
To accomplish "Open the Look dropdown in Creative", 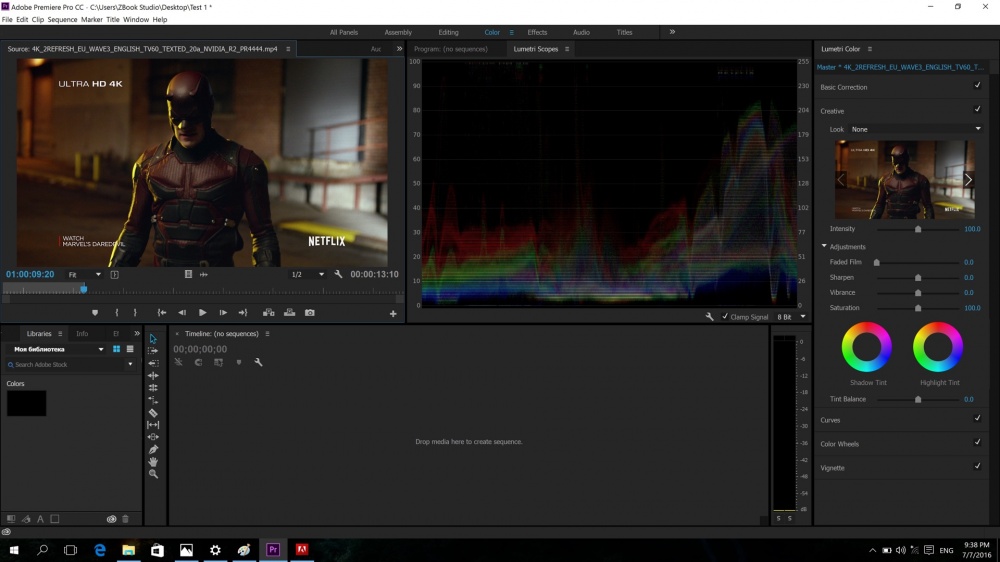I will pyautogui.click(x=916, y=129).
